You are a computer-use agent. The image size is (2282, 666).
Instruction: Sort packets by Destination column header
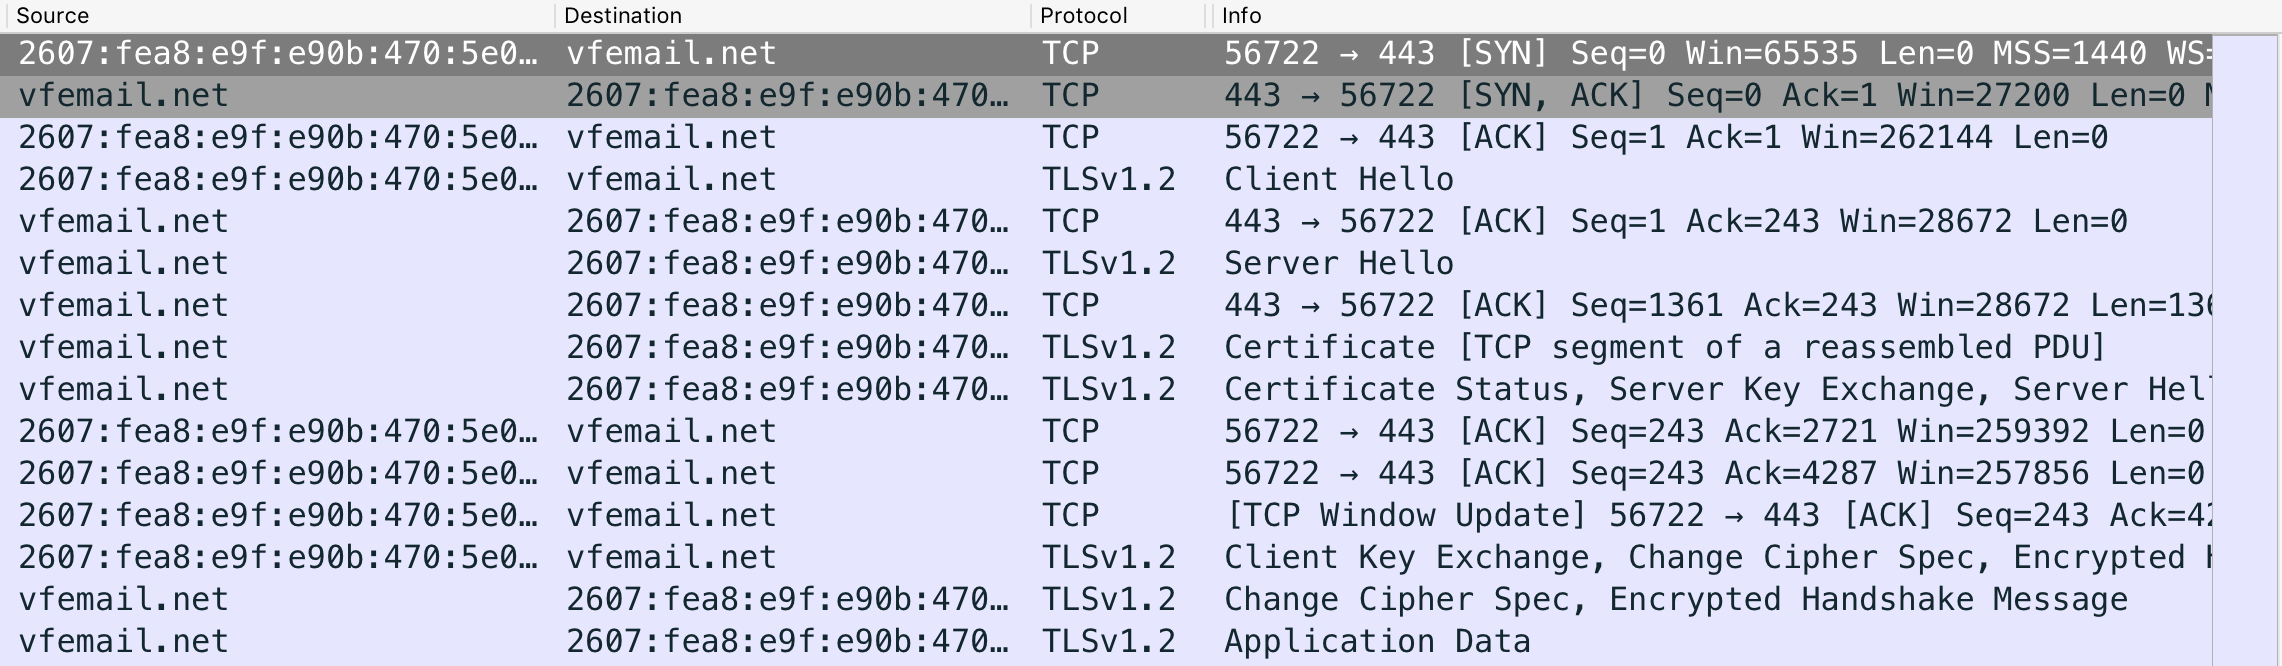(793, 15)
